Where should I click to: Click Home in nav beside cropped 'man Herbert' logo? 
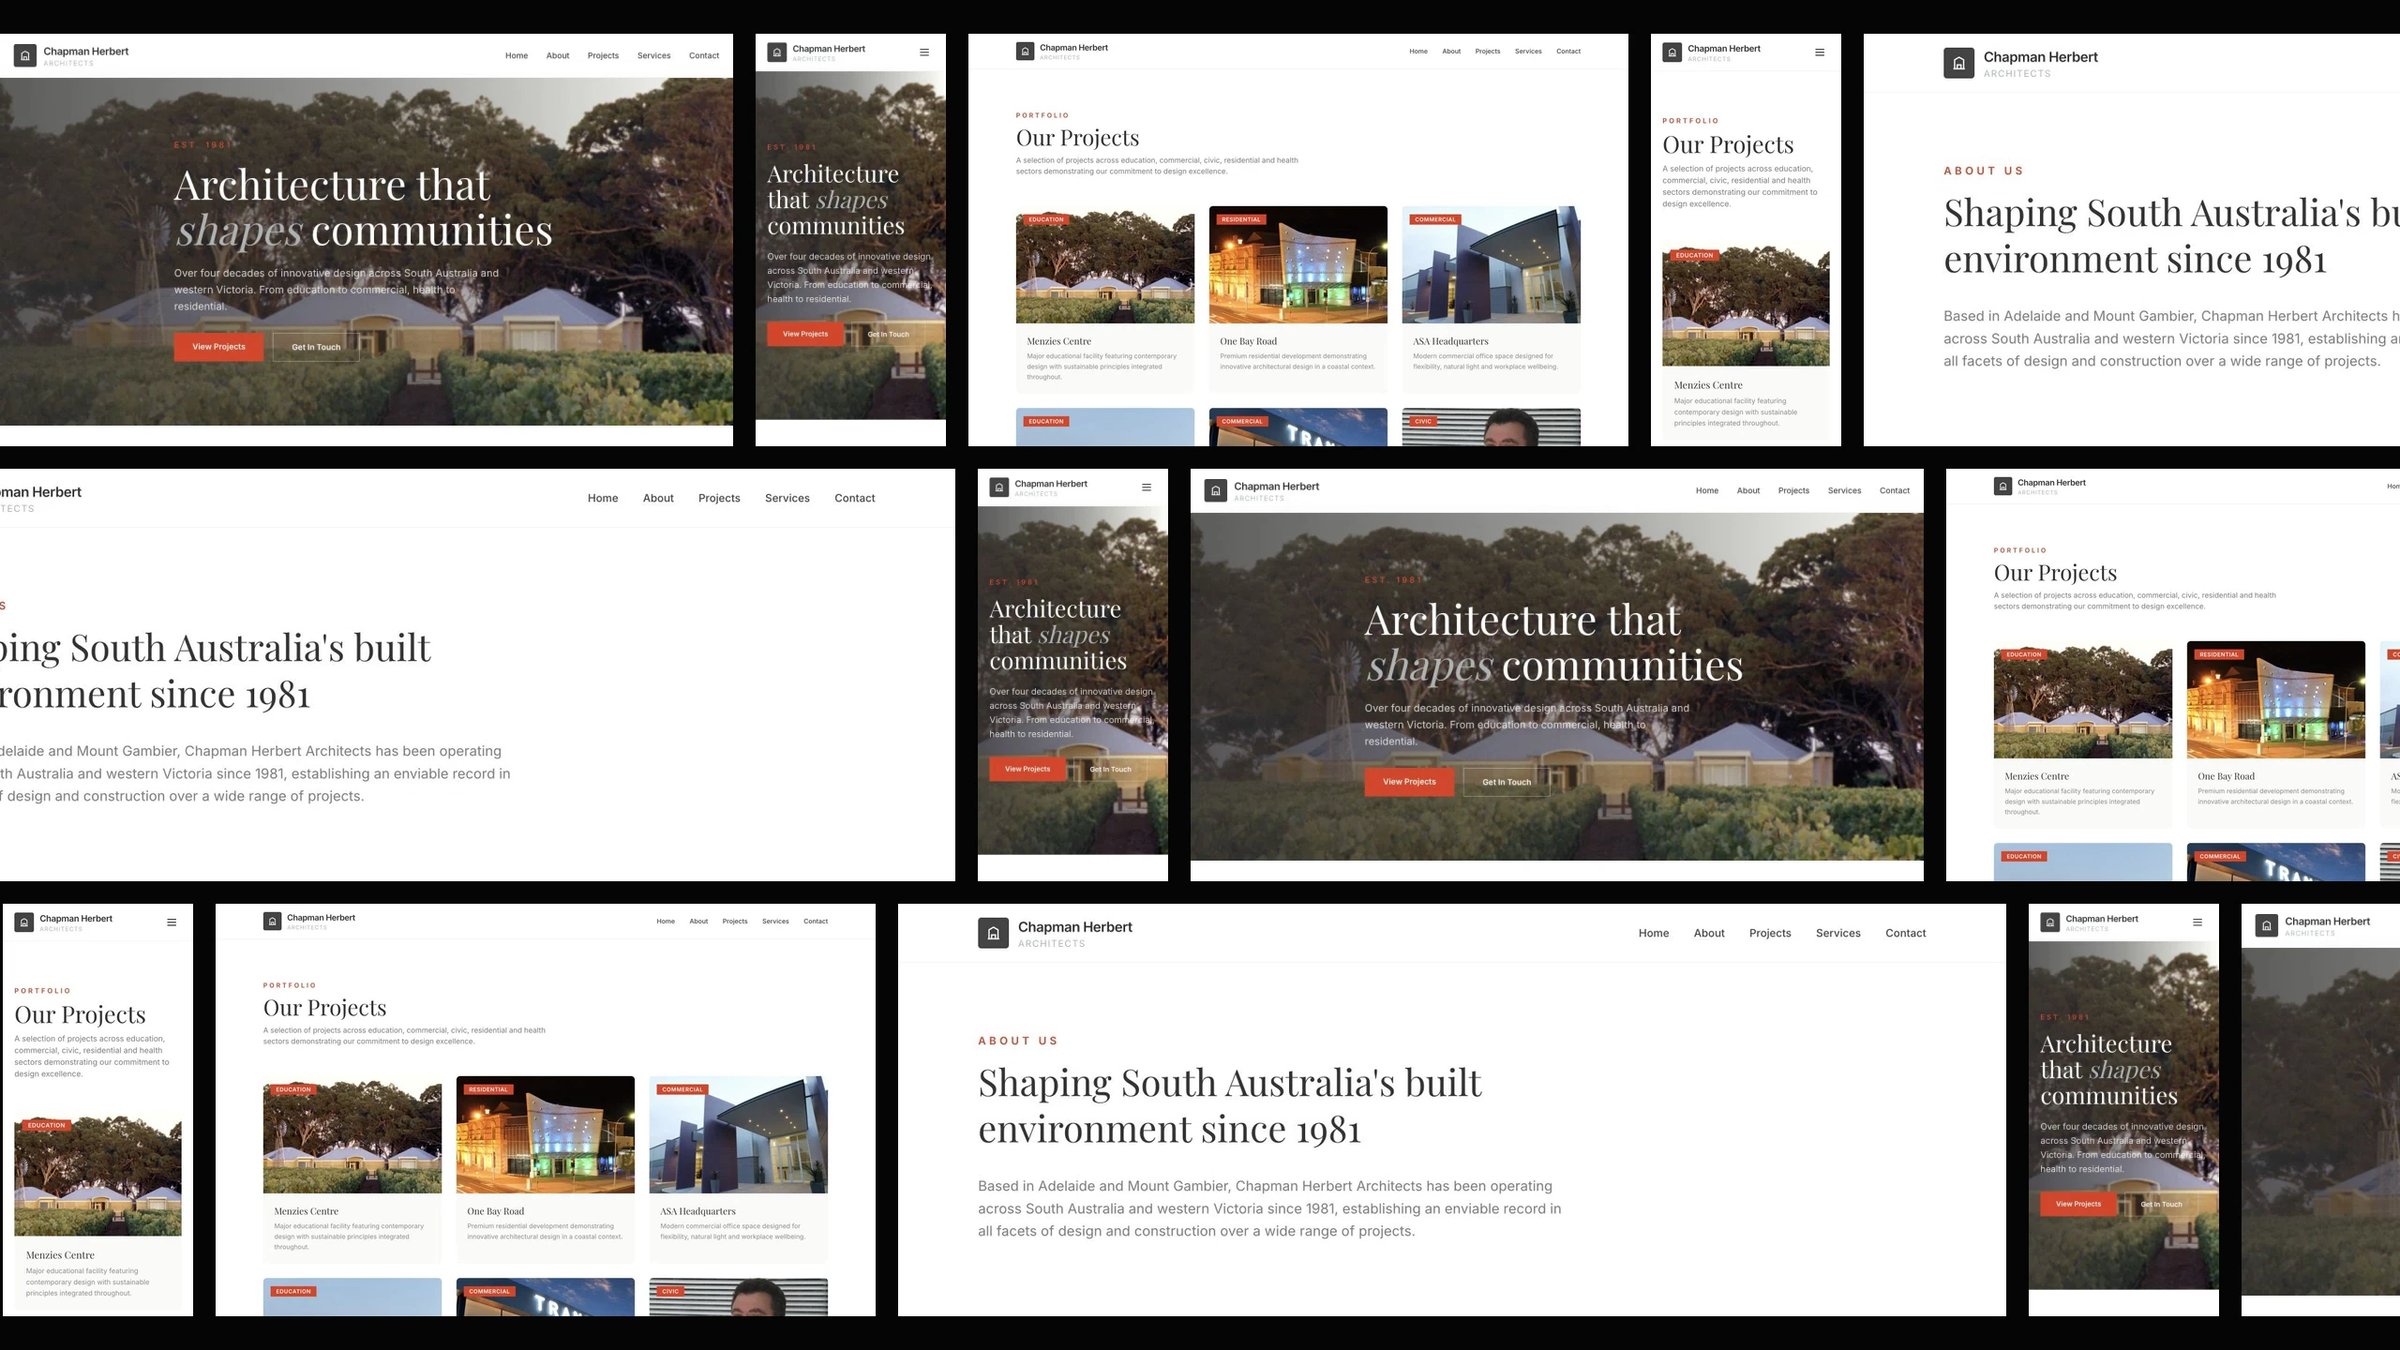(x=602, y=498)
